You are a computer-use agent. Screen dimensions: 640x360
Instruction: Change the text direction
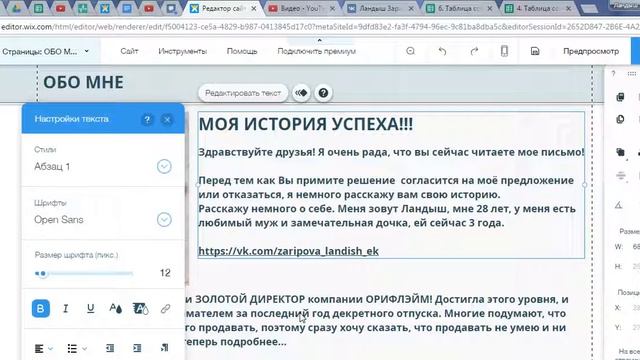click(164, 348)
